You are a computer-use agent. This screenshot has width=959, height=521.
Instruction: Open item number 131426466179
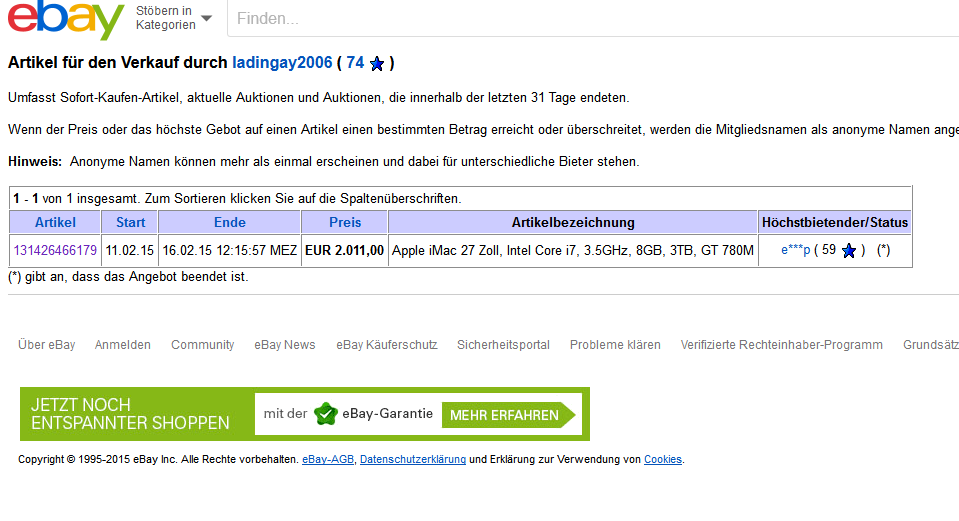[55, 251]
